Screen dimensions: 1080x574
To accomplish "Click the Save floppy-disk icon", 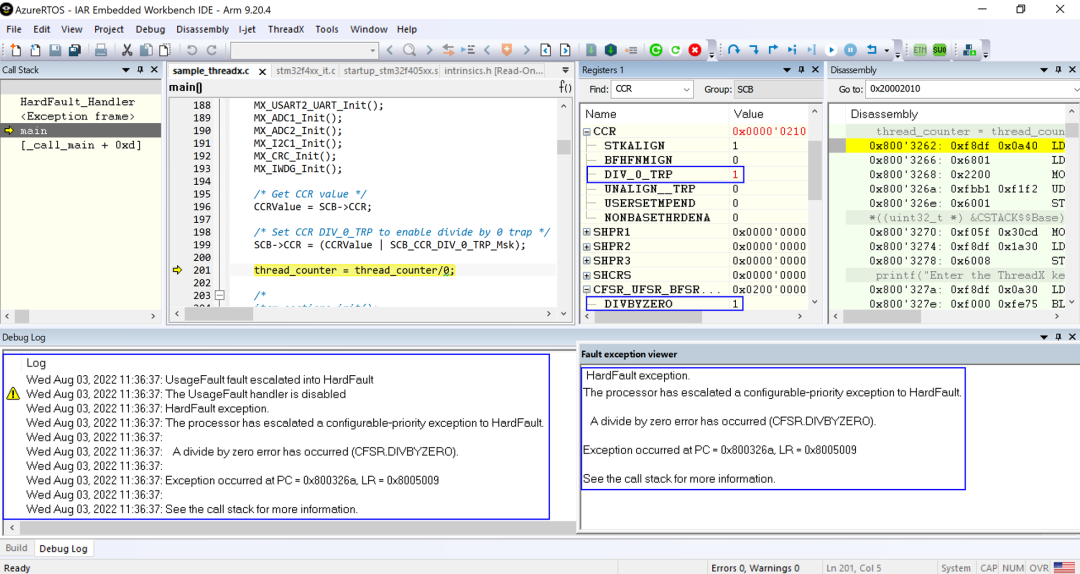I will pyautogui.click(x=55, y=50).
